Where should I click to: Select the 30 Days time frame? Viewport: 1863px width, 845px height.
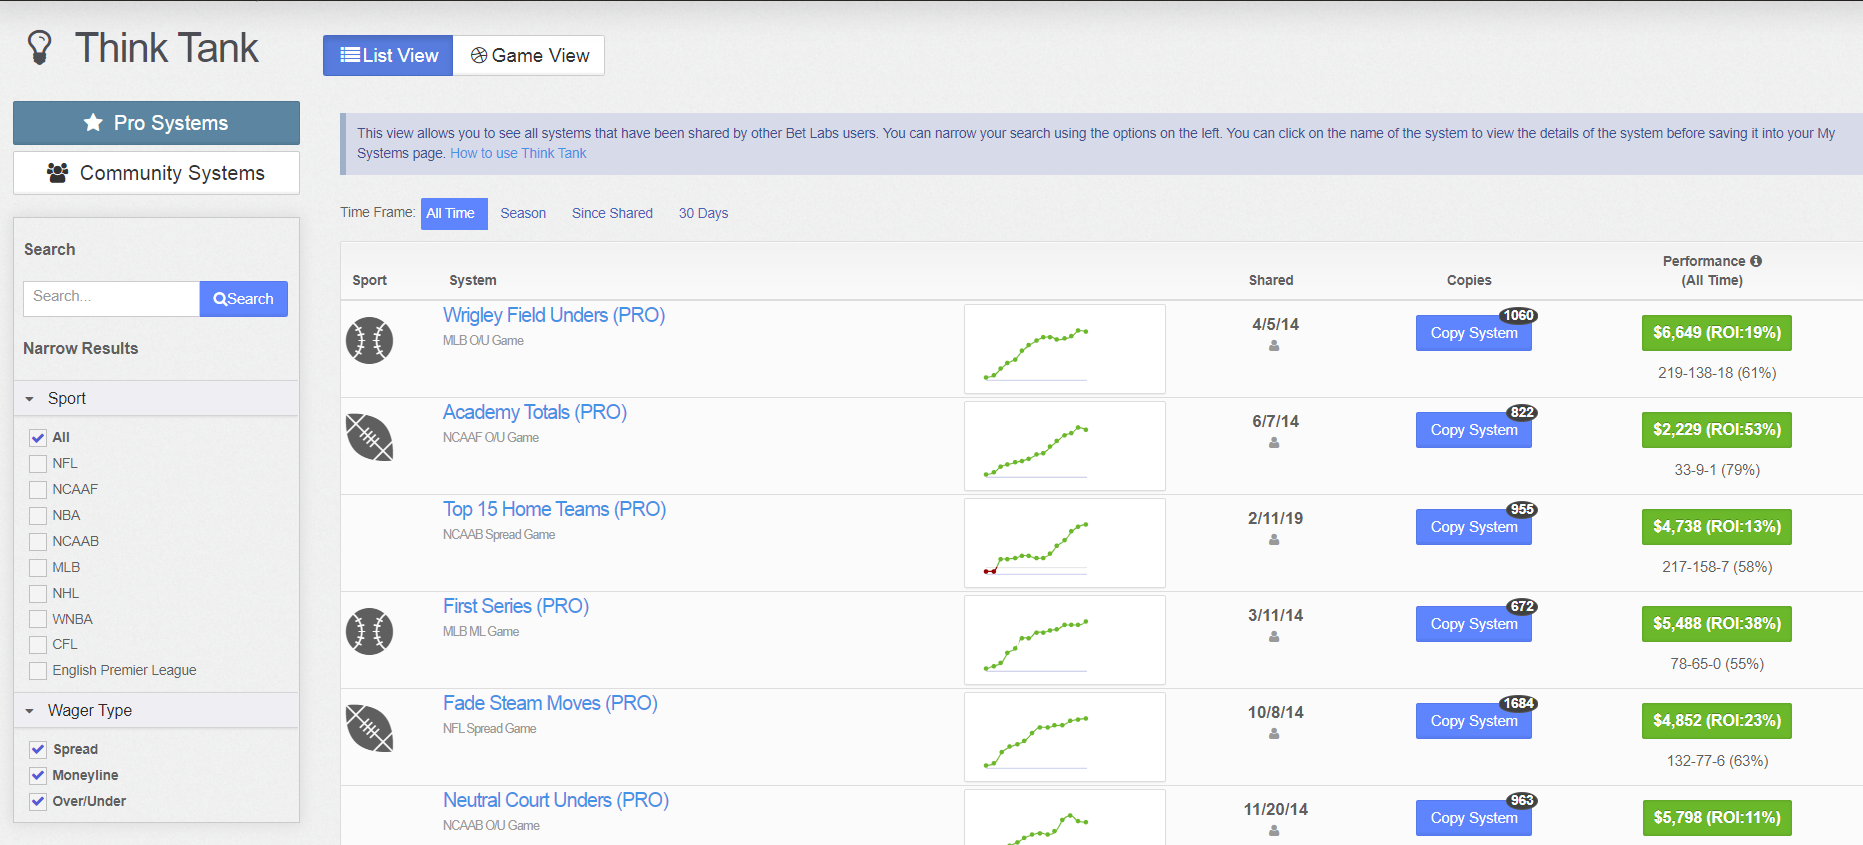(x=703, y=214)
